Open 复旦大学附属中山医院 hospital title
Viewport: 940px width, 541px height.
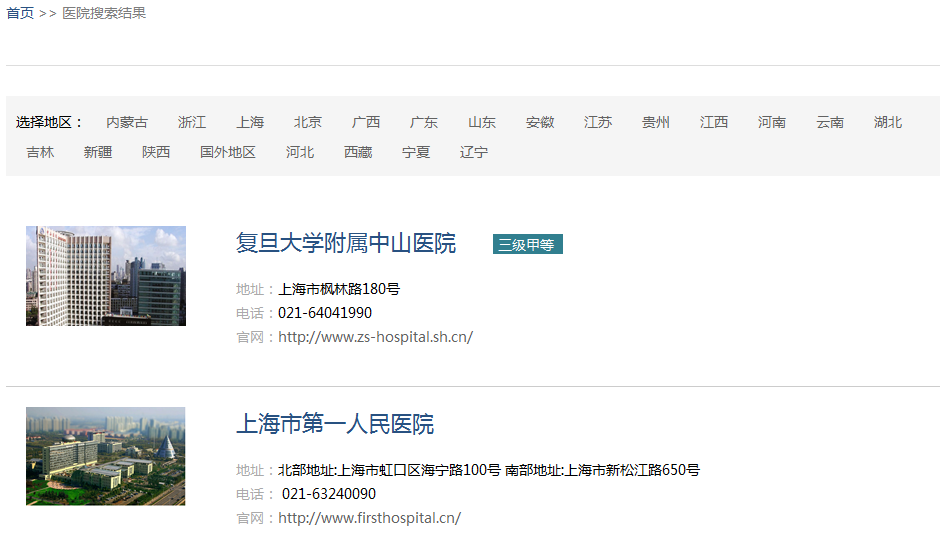coord(346,244)
